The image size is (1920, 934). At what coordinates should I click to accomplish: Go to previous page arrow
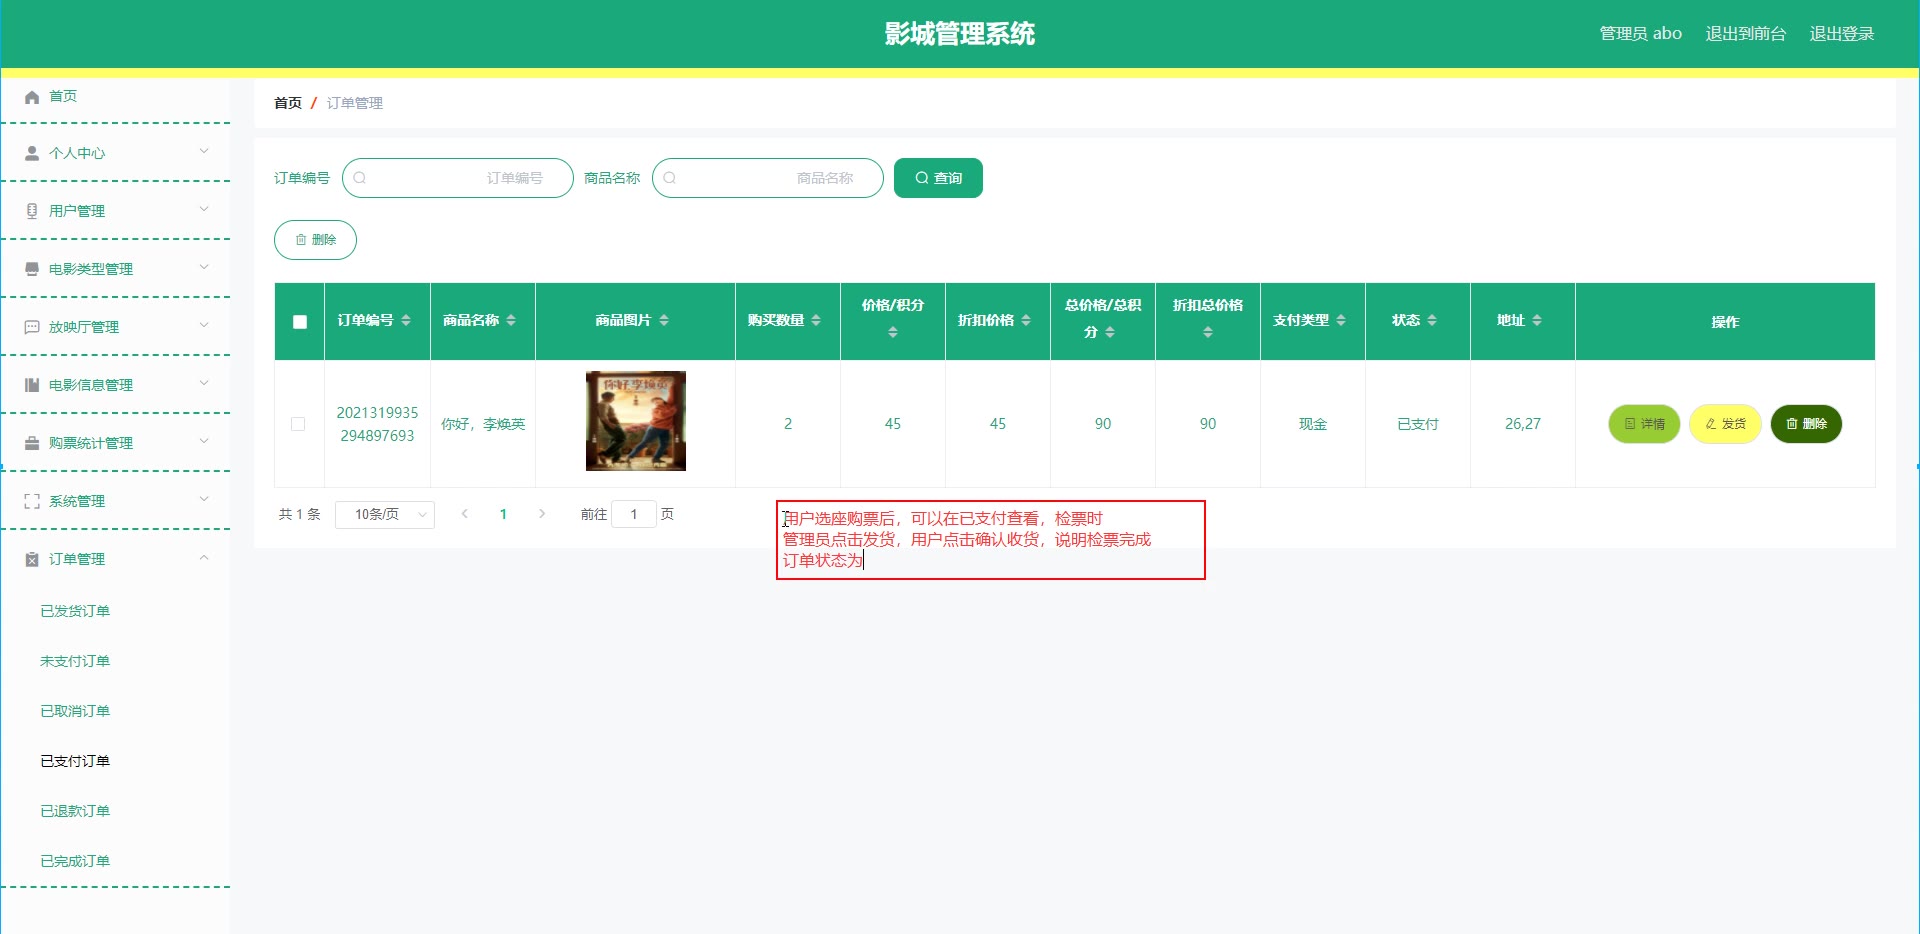[x=465, y=514]
